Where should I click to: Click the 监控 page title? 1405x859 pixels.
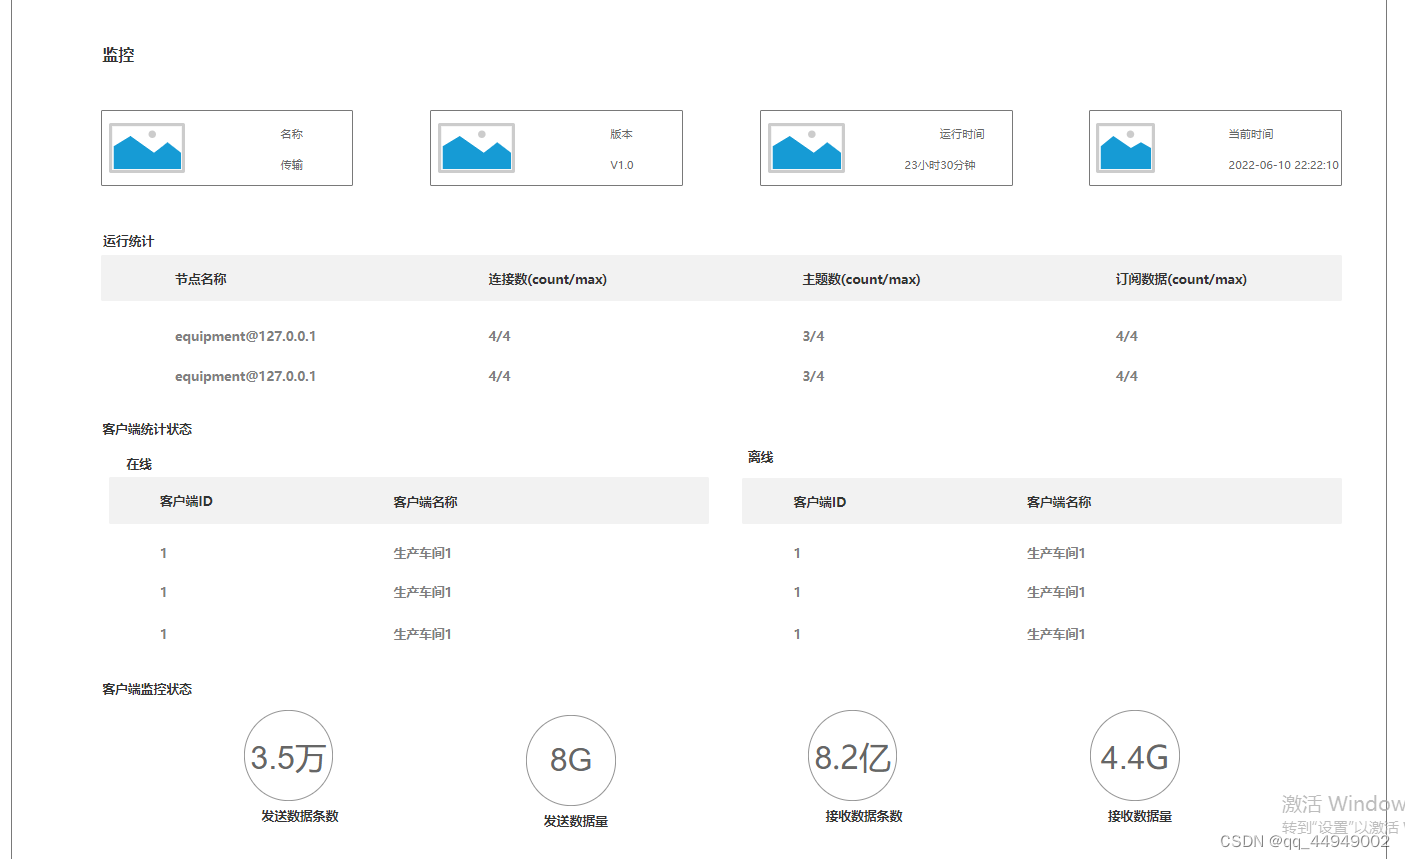[118, 55]
